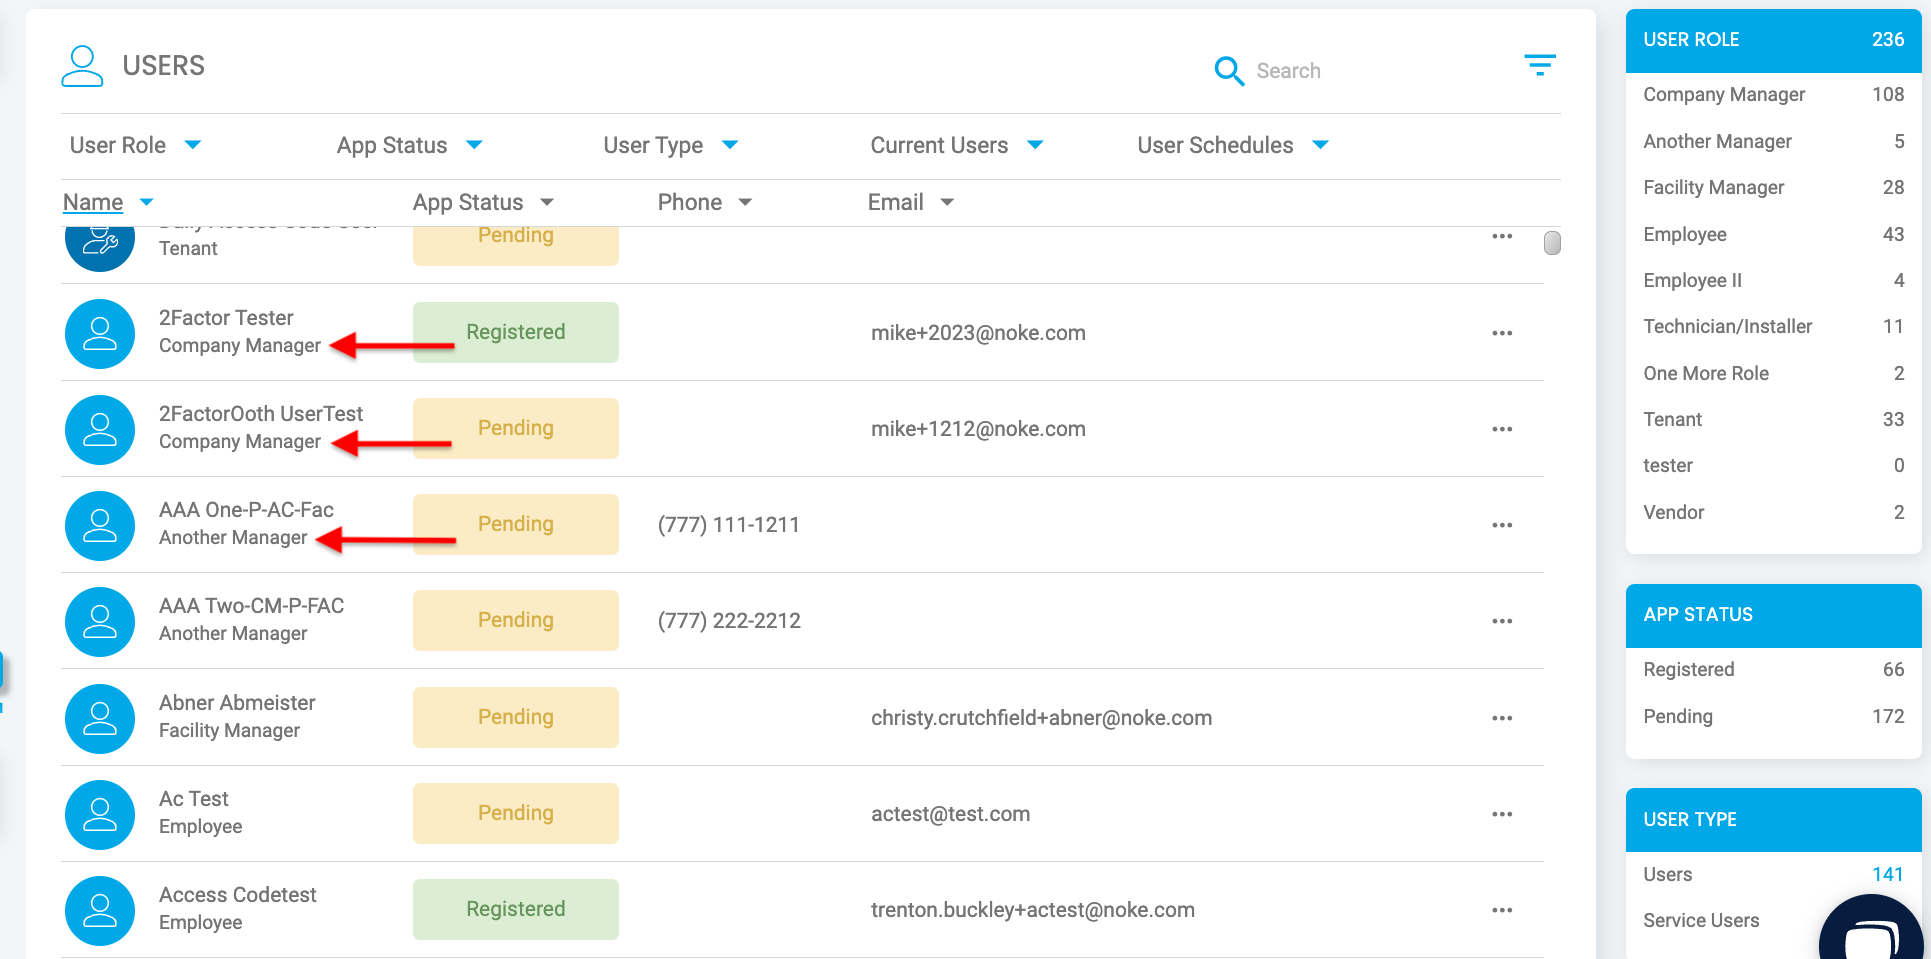
Task: Expand the Current Users filter dropdown
Action: coord(956,145)
